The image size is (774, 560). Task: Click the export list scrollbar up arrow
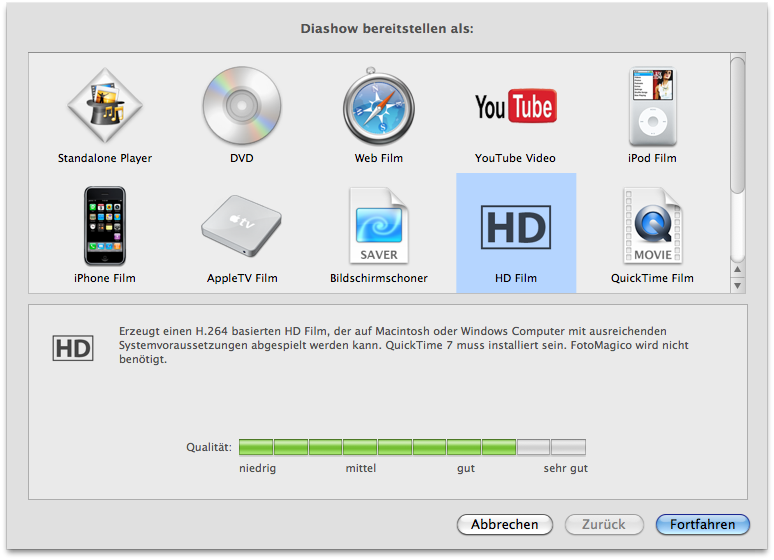pos(738,268)
